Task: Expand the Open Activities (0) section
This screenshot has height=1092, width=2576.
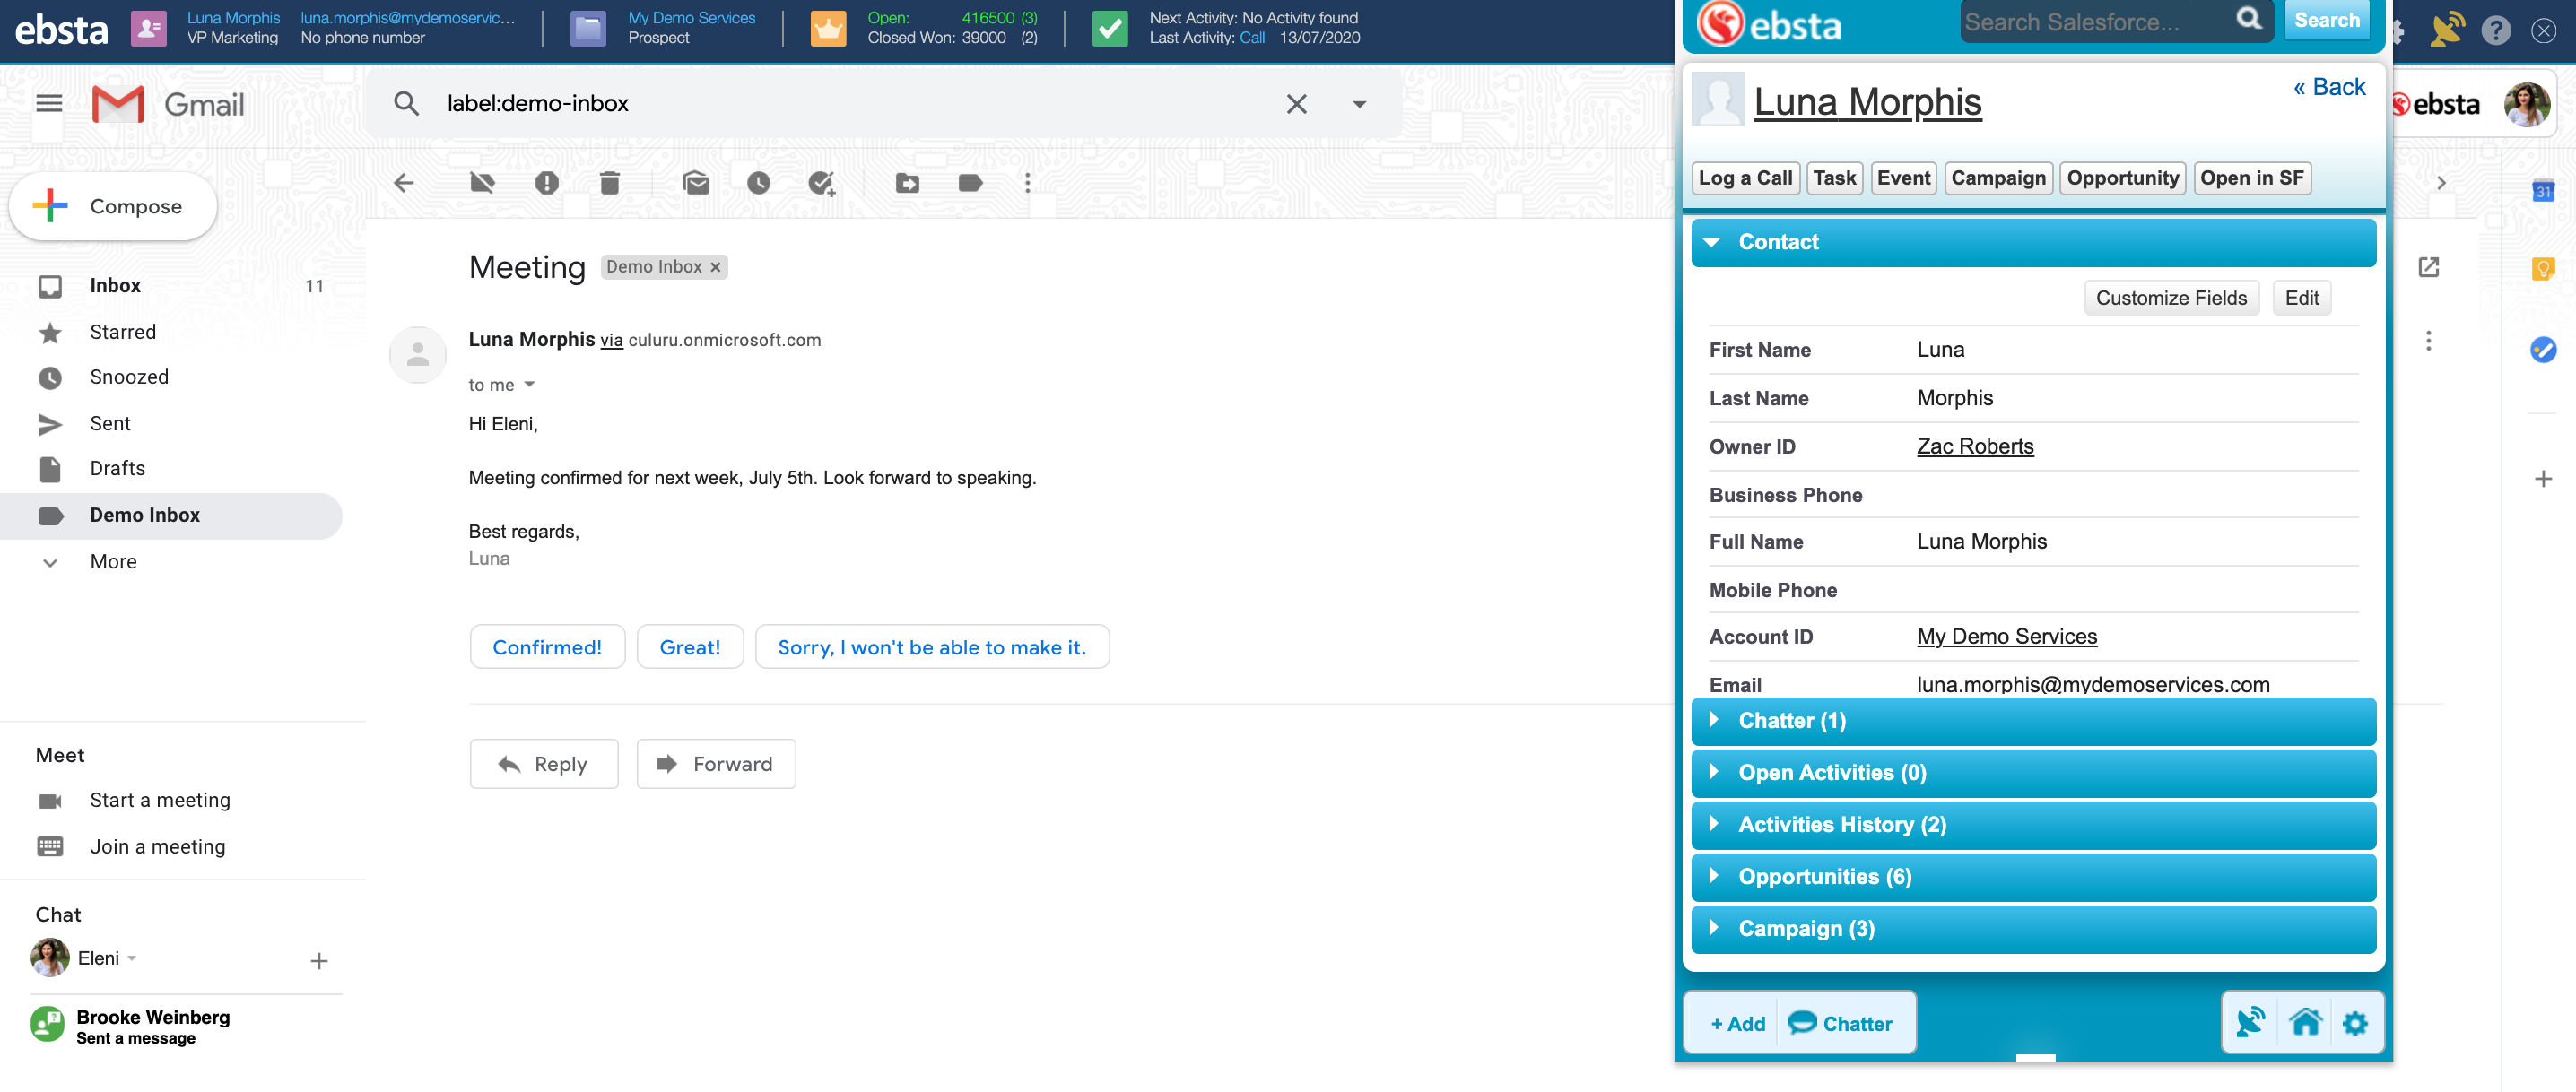Action: pyautogui.click(x=2033, y=773)
